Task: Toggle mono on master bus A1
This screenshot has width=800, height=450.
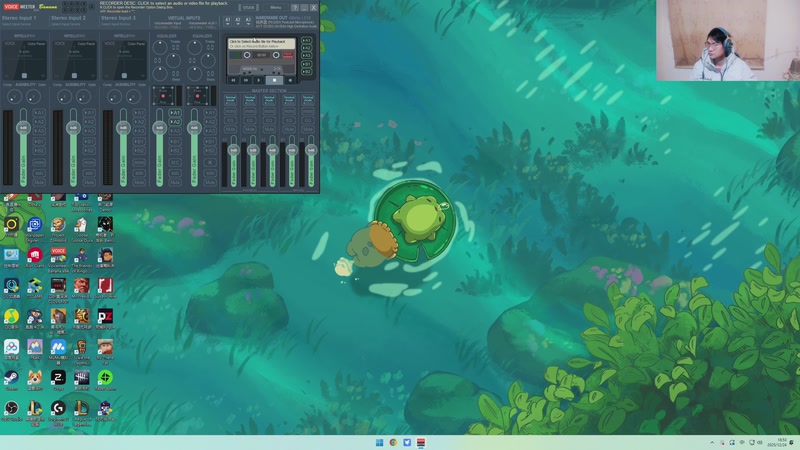Action: tap(231, 111)
